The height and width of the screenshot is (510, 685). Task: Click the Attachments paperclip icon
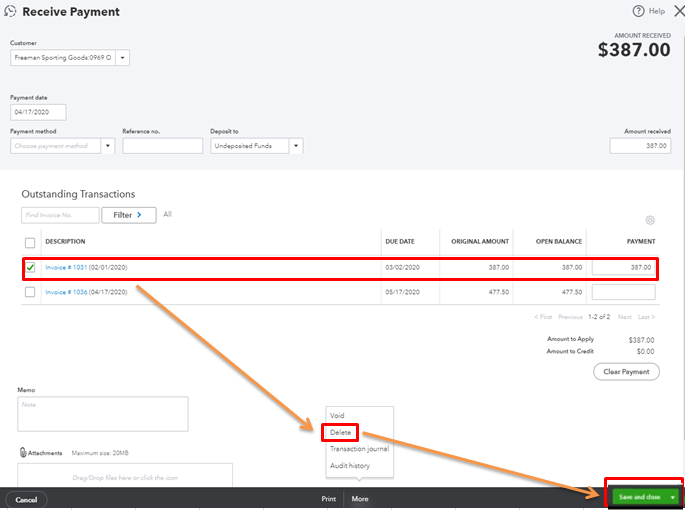pos(23,453)
